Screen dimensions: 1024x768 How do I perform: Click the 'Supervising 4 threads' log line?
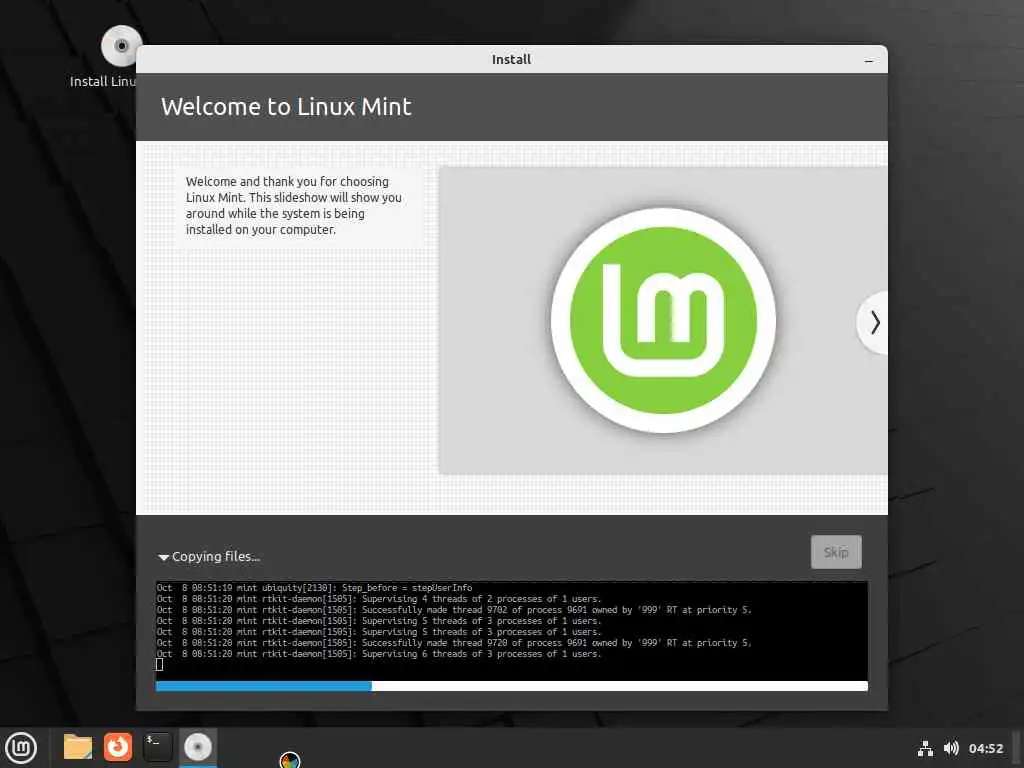coord(379,599)
